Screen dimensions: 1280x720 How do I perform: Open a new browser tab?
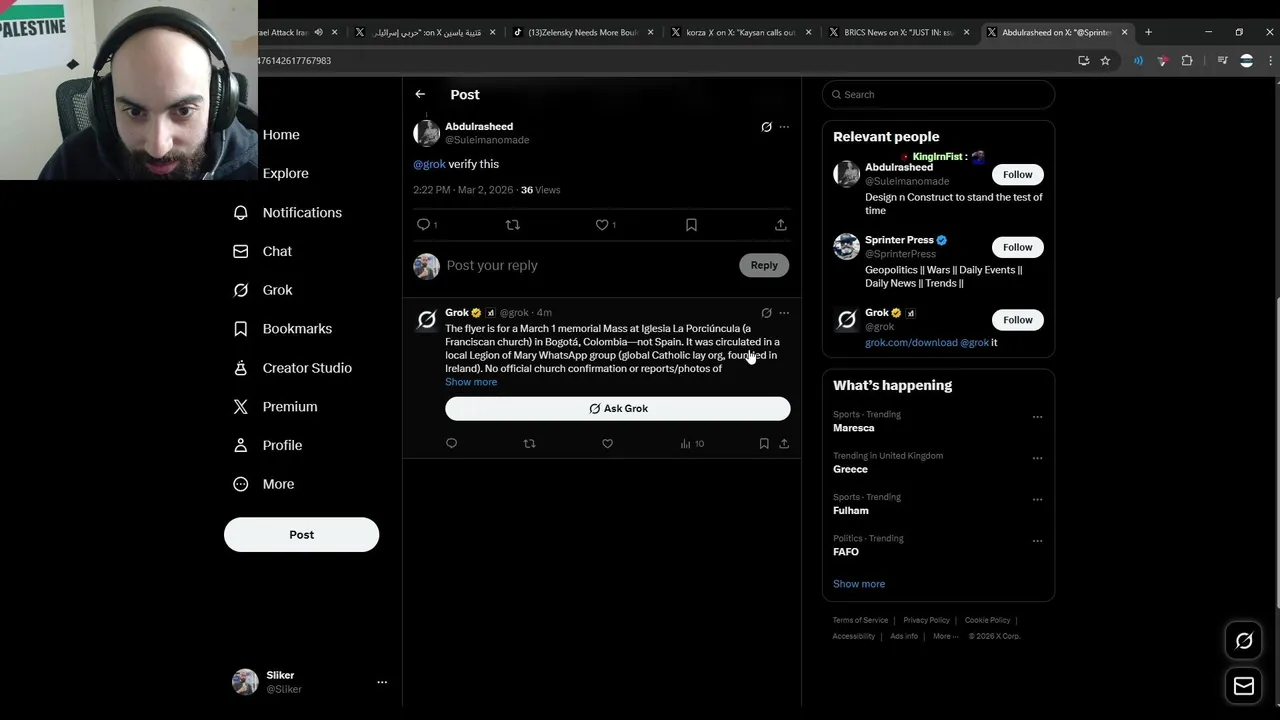1148,32
